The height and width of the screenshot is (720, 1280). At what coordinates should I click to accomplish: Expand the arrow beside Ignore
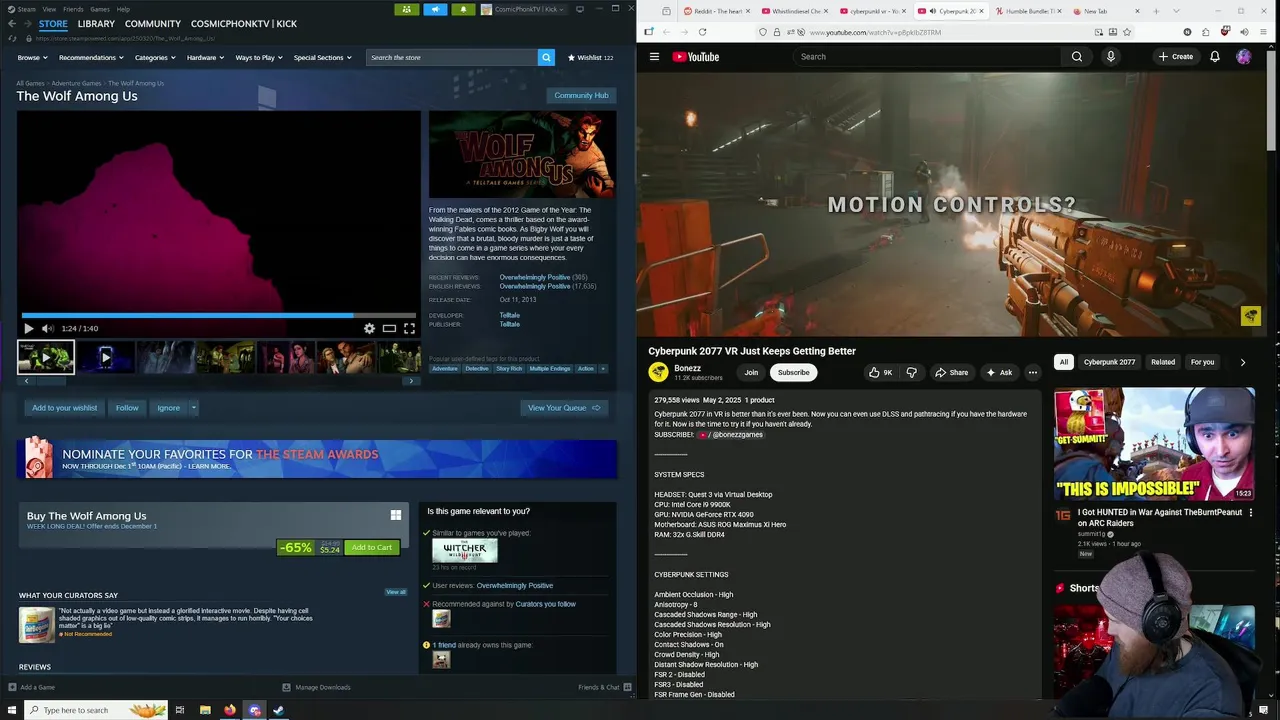pos(194,407)
